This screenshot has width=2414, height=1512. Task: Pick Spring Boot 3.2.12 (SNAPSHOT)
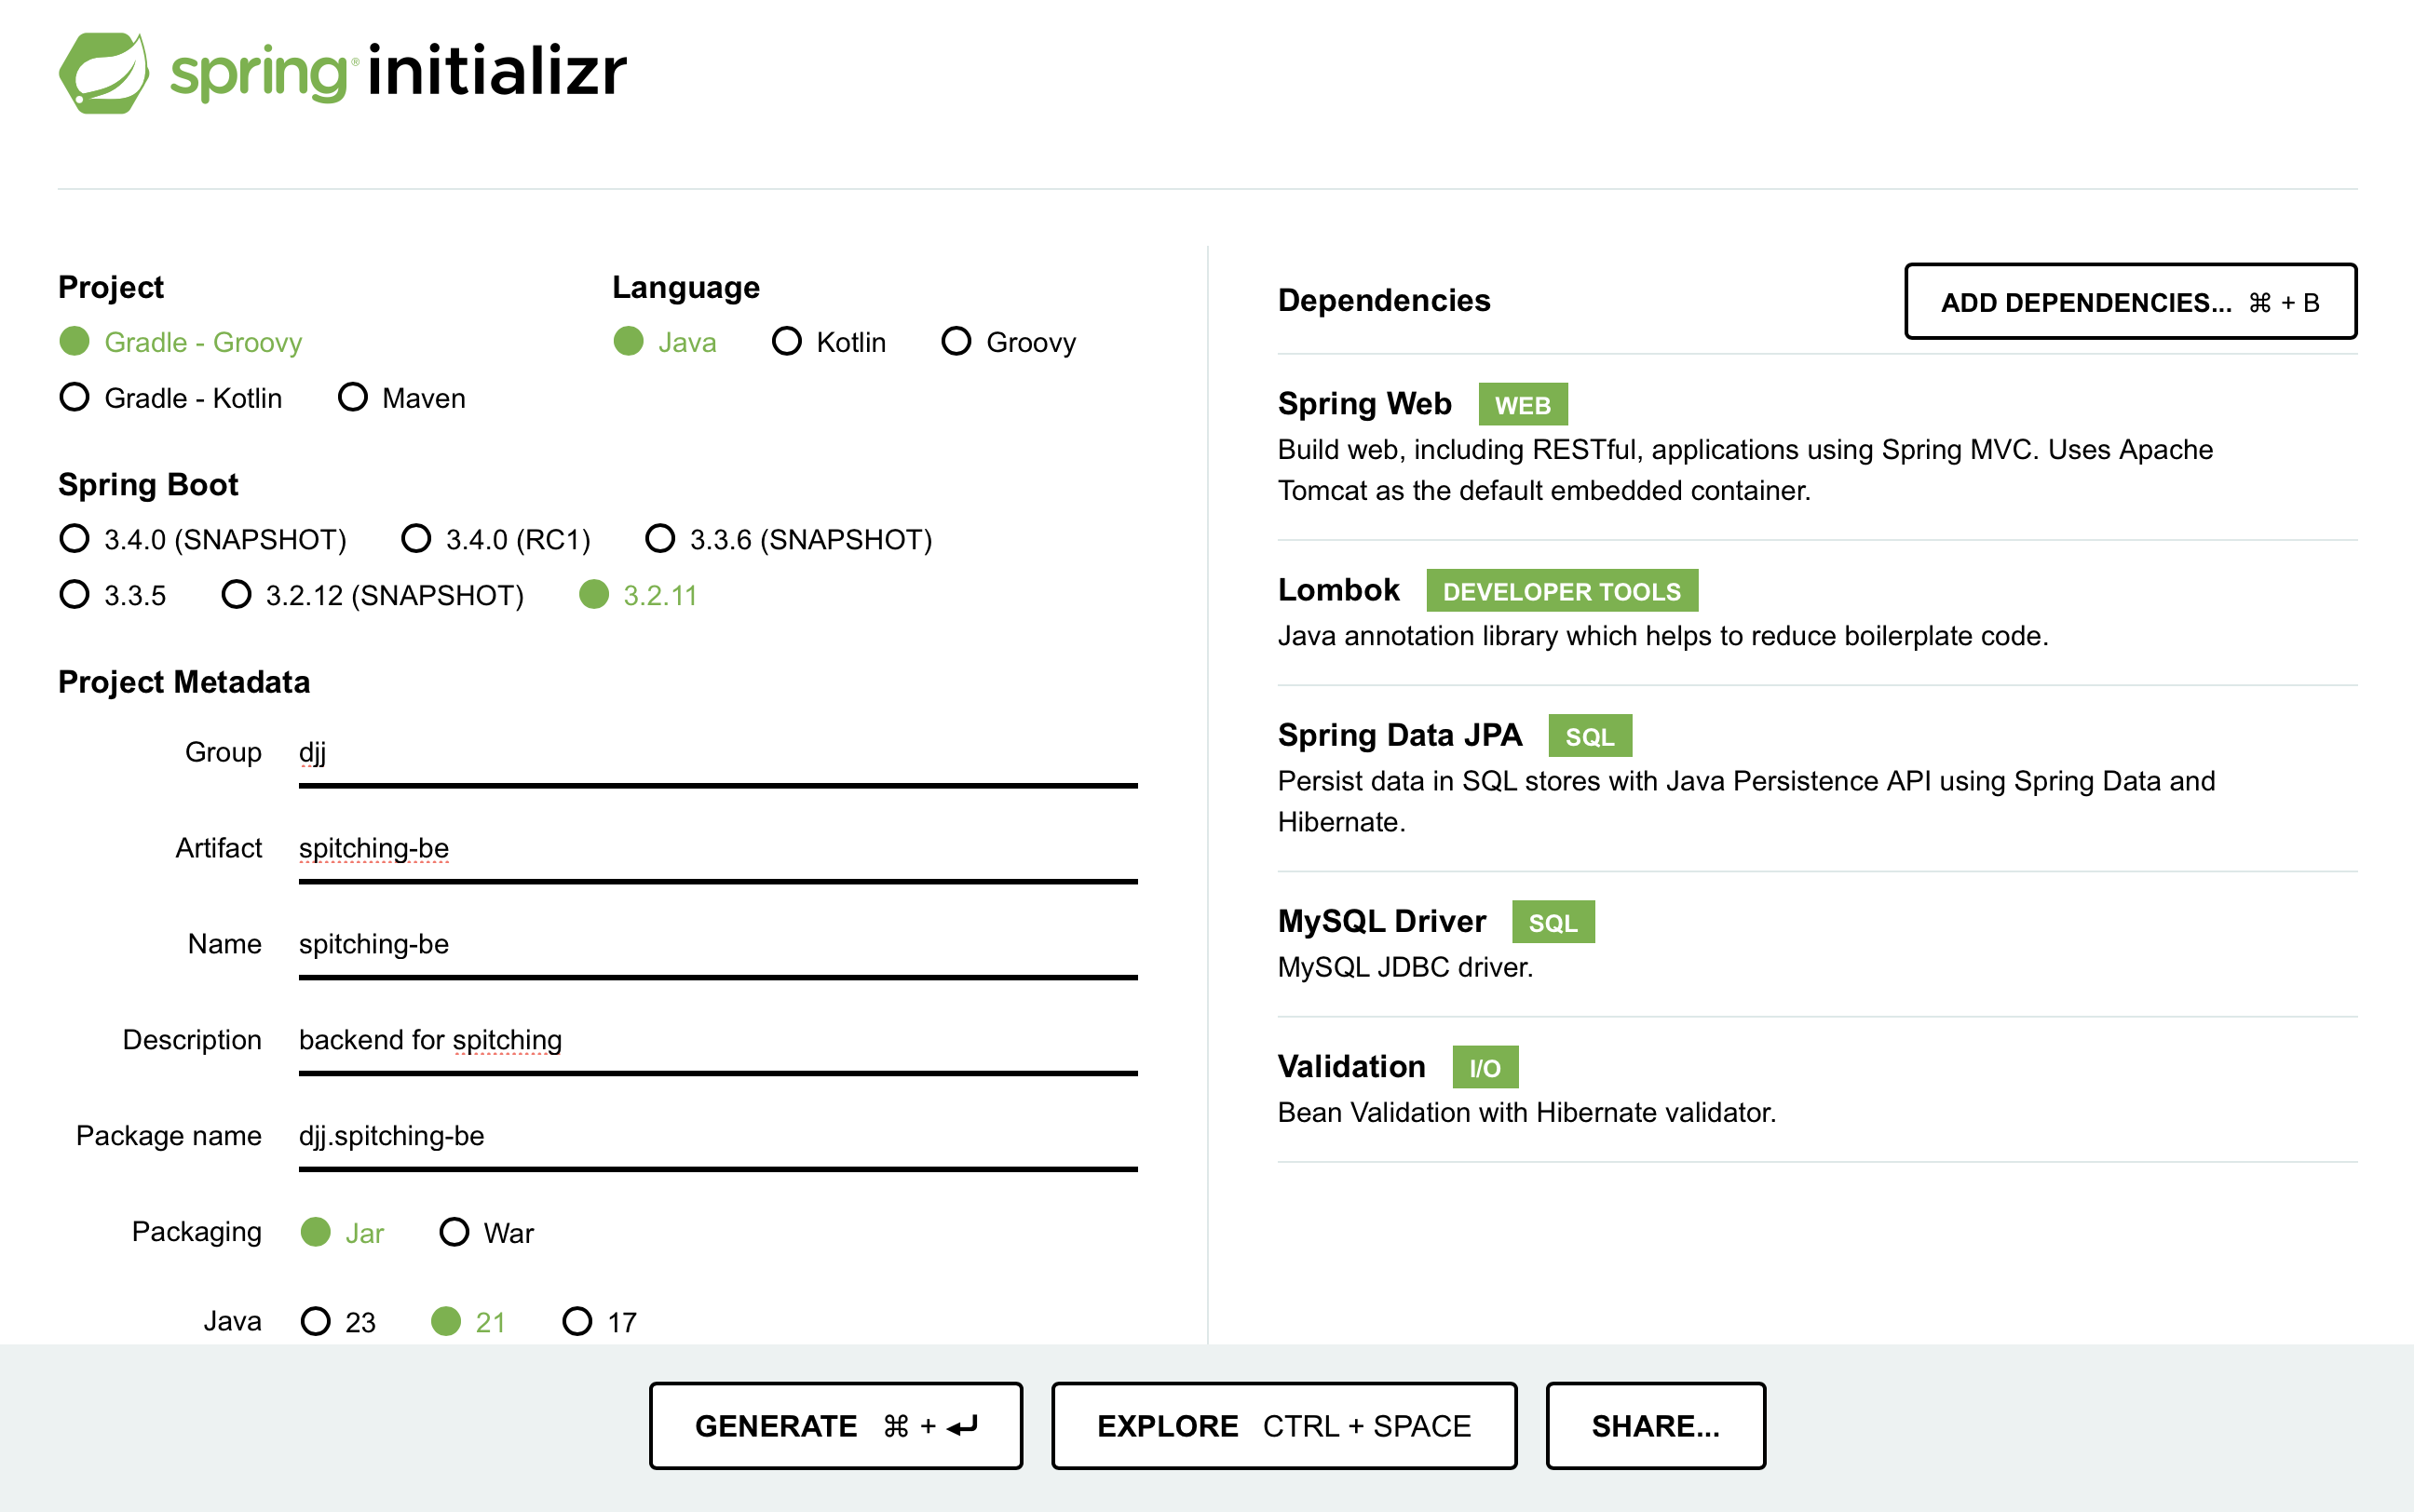[x=236, y=595]
